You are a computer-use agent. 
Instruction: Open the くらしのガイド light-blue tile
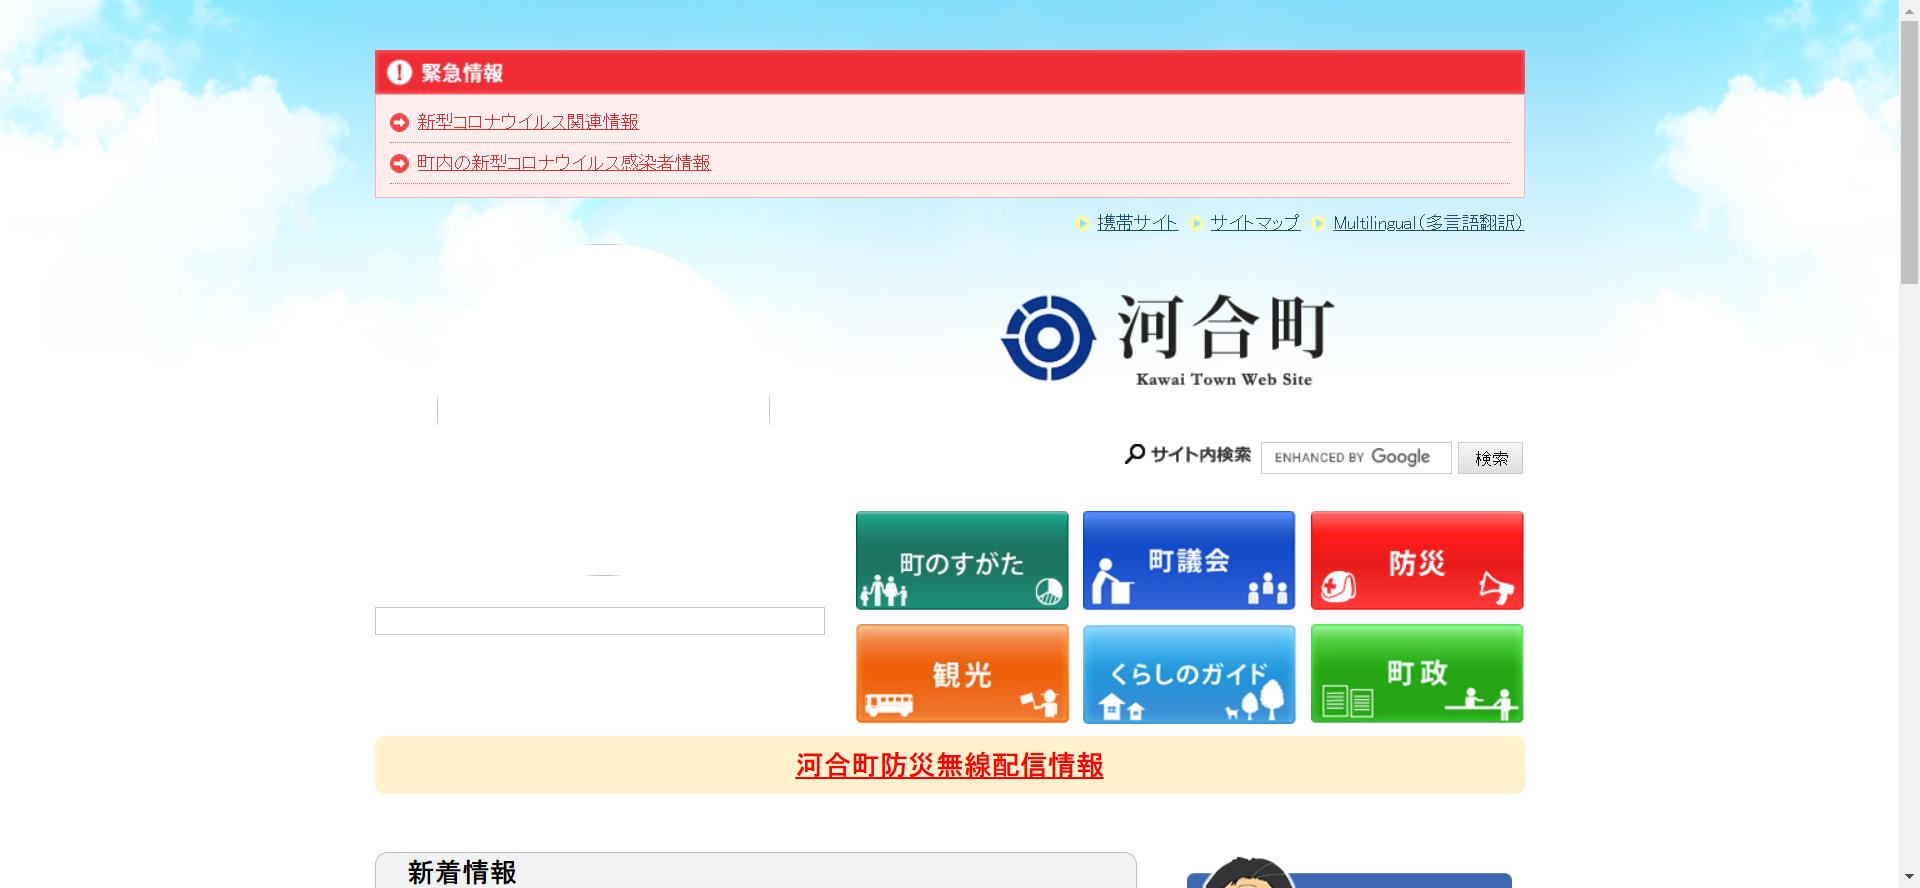pyautogui.click(x=1188, y=673)
